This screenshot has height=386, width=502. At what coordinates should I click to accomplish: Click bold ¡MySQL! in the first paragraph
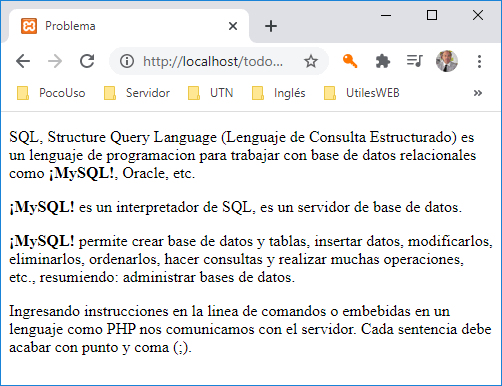pos(81,173)
